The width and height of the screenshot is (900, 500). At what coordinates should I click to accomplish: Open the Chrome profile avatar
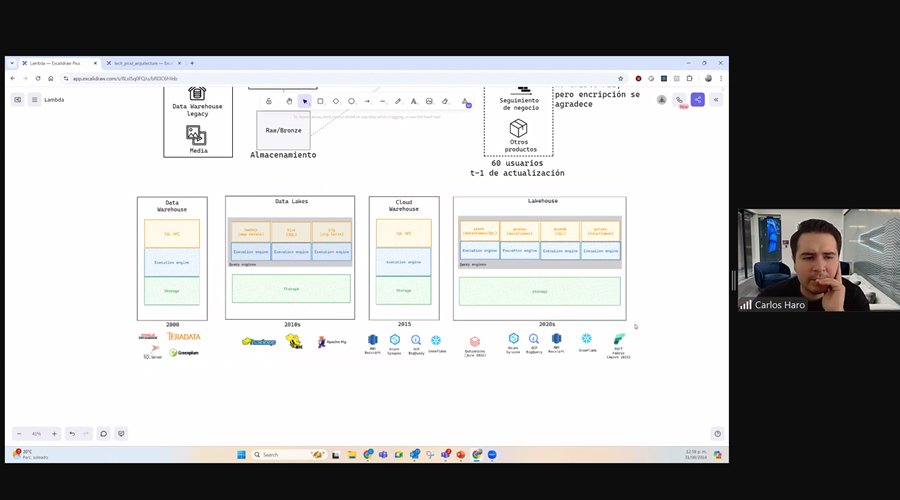[708, 79]
